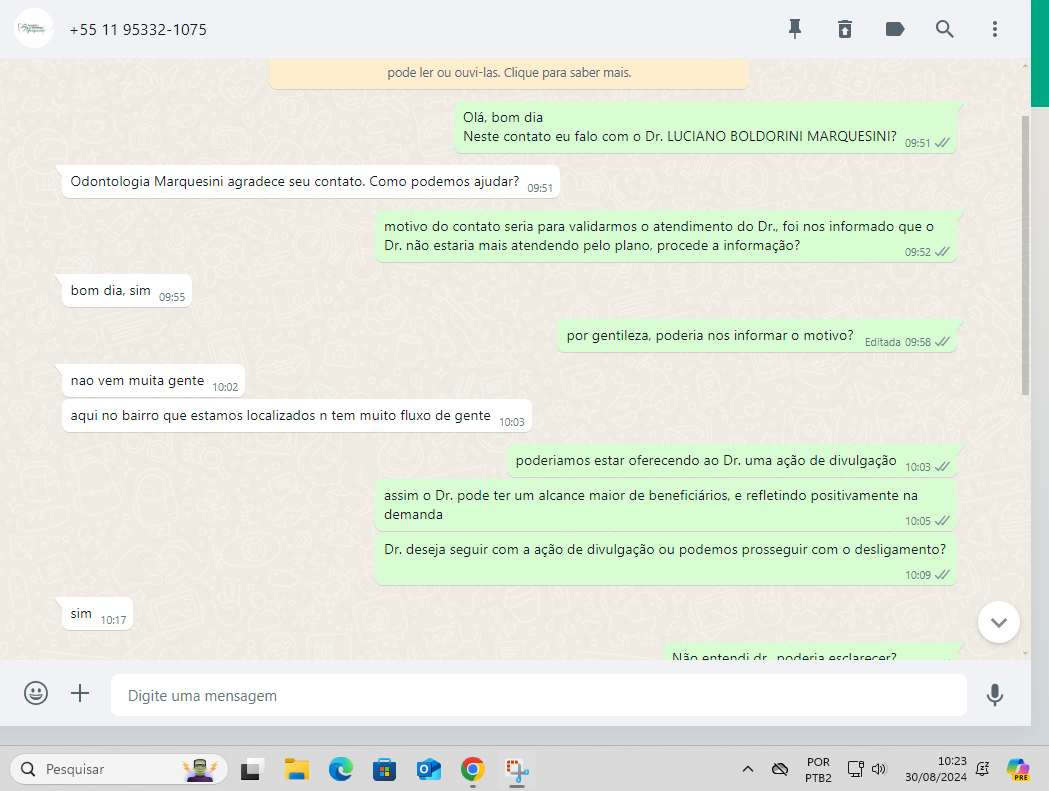Switch to Google Chrome on the taskbar
This screenshot has height=791, width=1049.
(473, 769)
